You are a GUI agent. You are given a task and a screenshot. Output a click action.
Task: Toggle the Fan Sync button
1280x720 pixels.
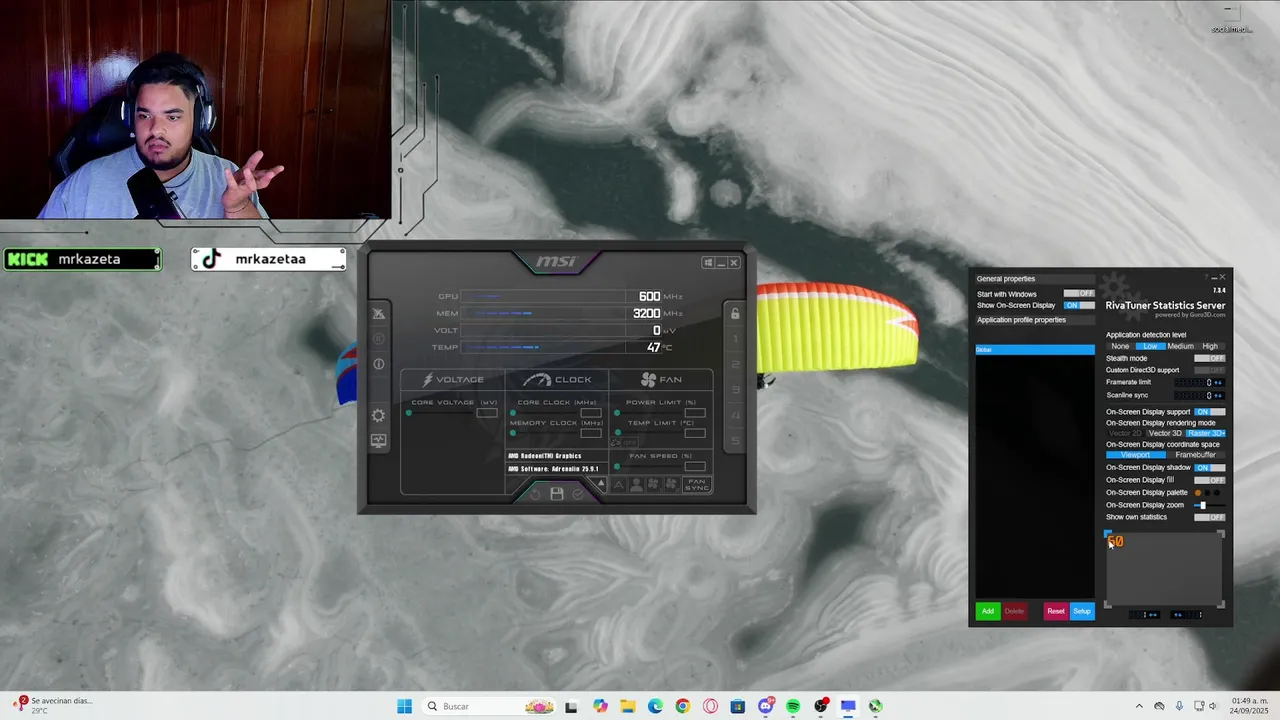tap(697, 485)
